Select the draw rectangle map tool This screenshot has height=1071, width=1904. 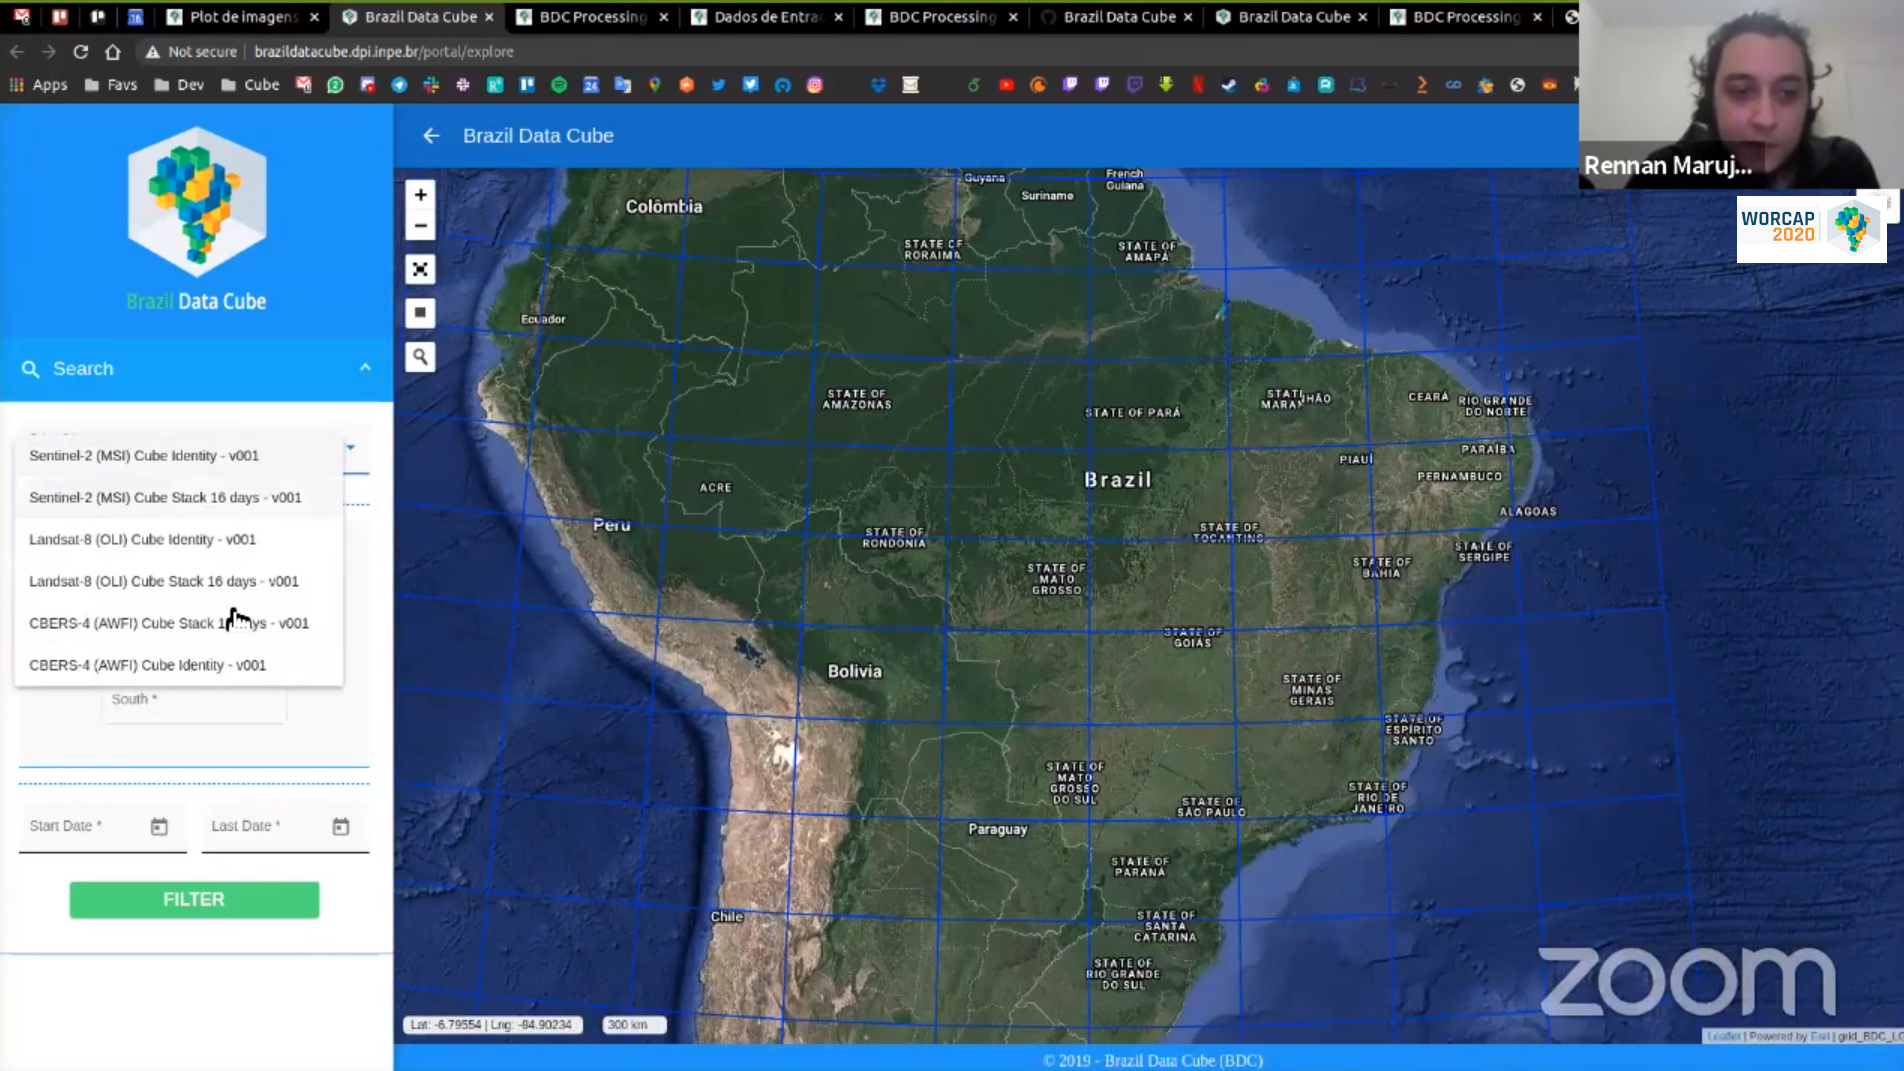tap(420, 313)
